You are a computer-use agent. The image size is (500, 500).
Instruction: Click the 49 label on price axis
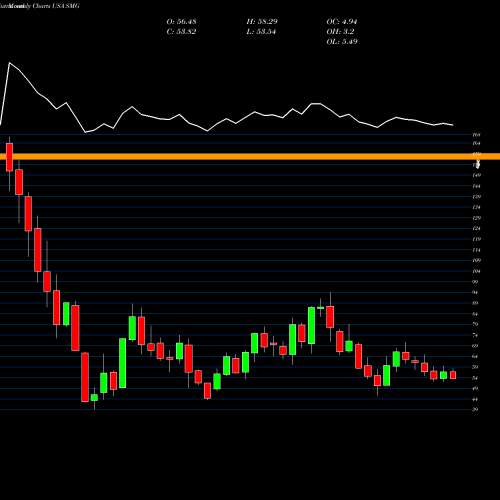pyautogui.click(x=475, y=388)
